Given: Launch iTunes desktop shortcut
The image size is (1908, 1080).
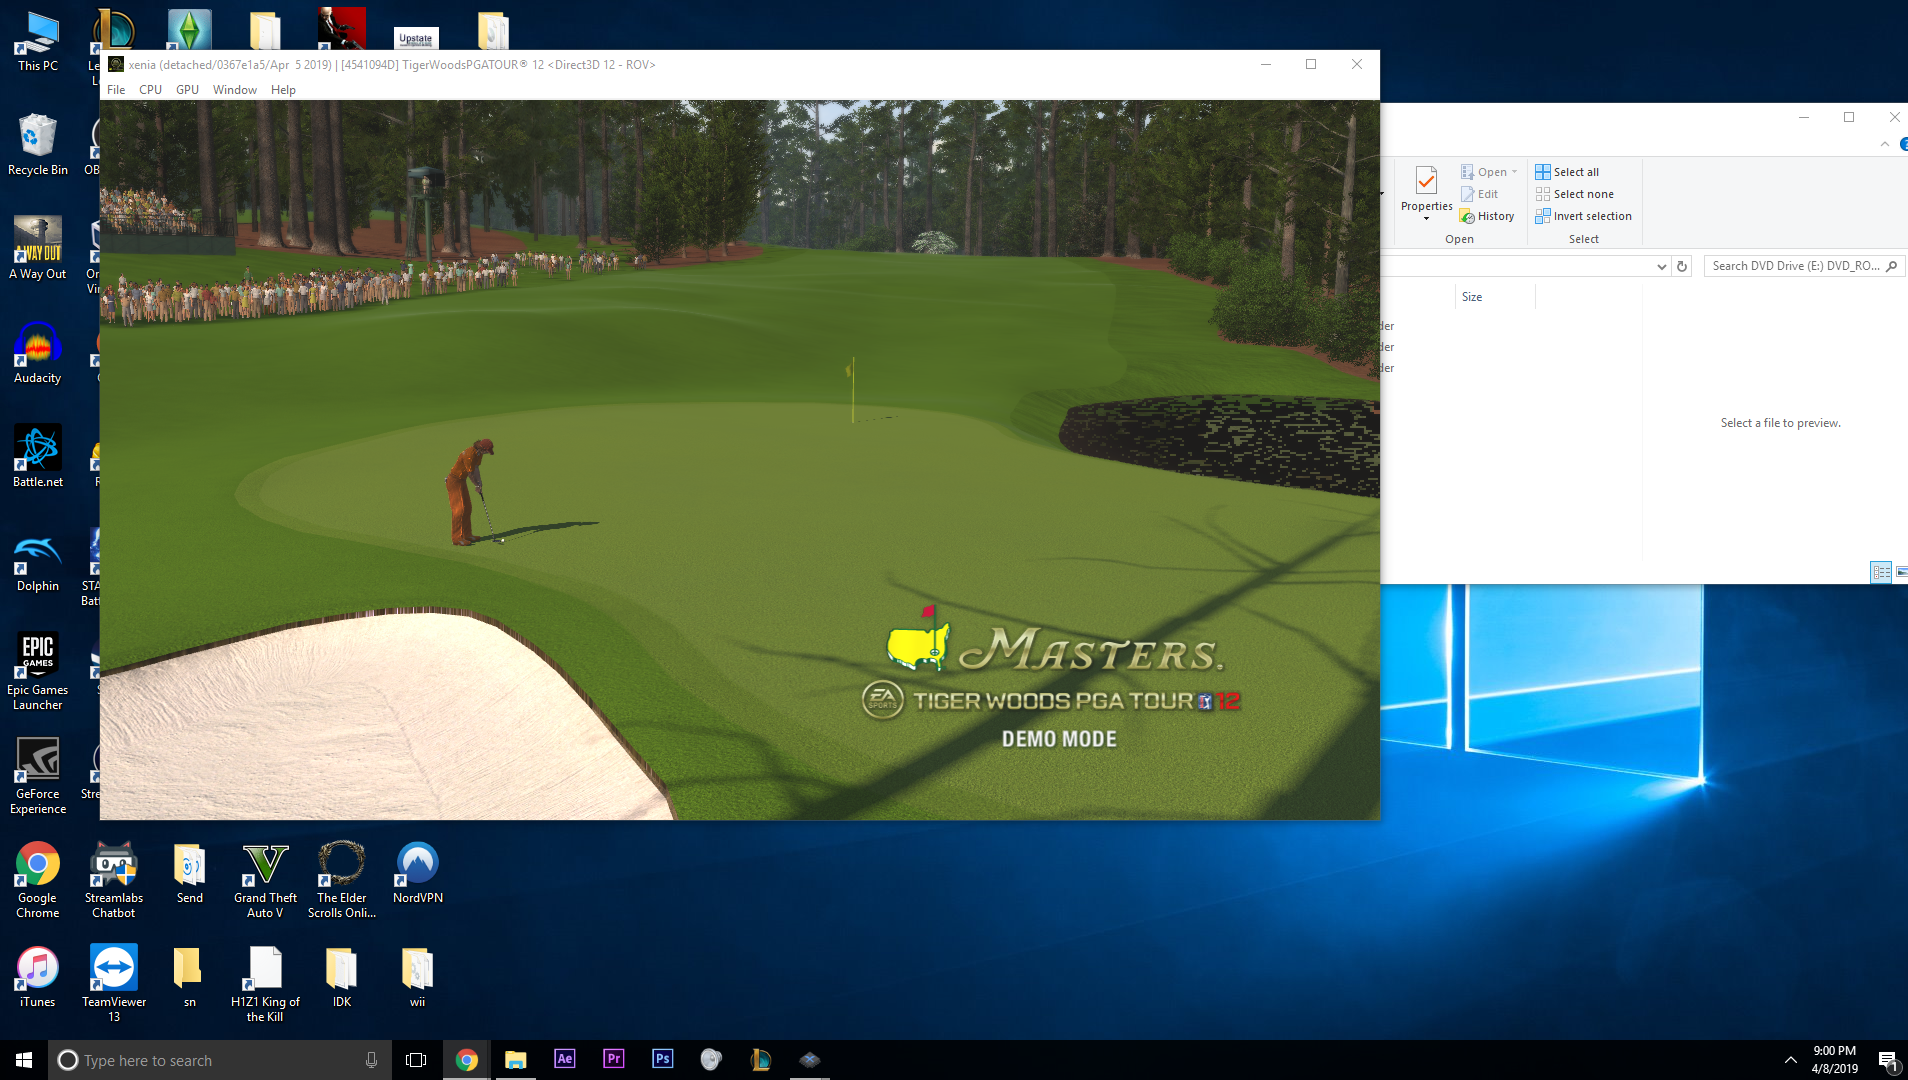Looking at the screenshot, I should point(38,976).
